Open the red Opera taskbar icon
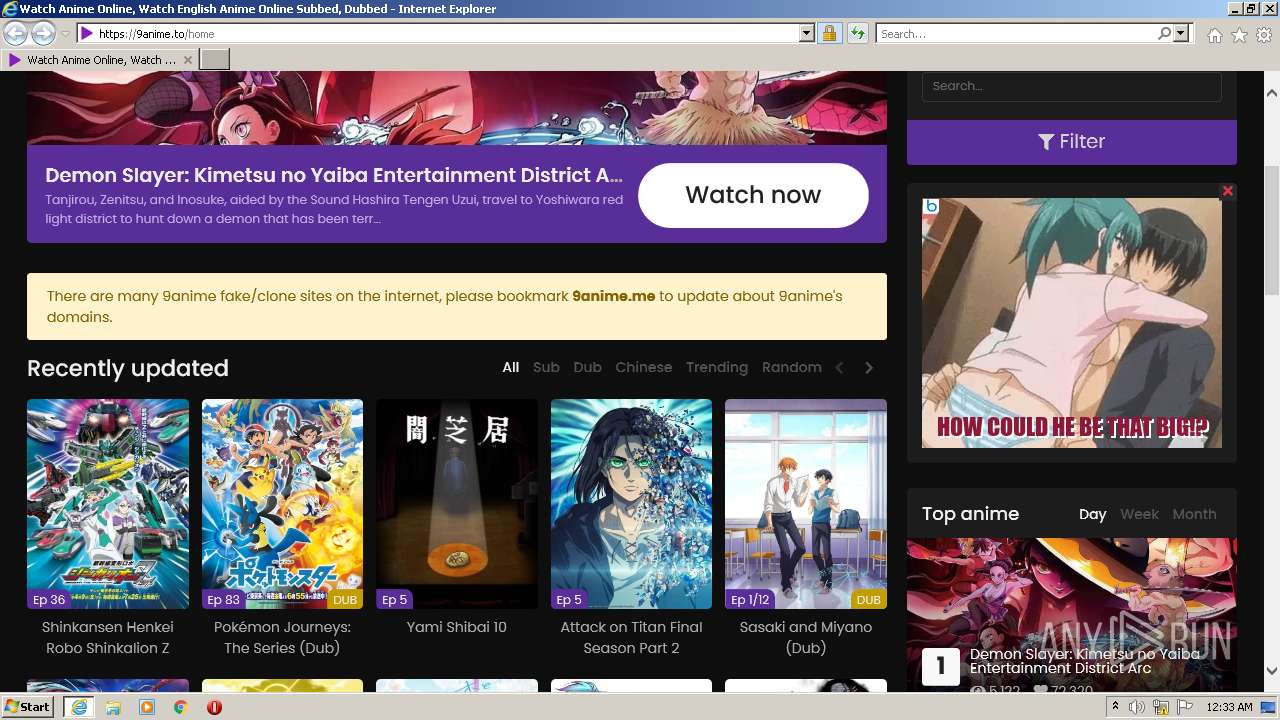This screenshot has height=720, width=1280. pyautogui.click(x=214, y=707)
